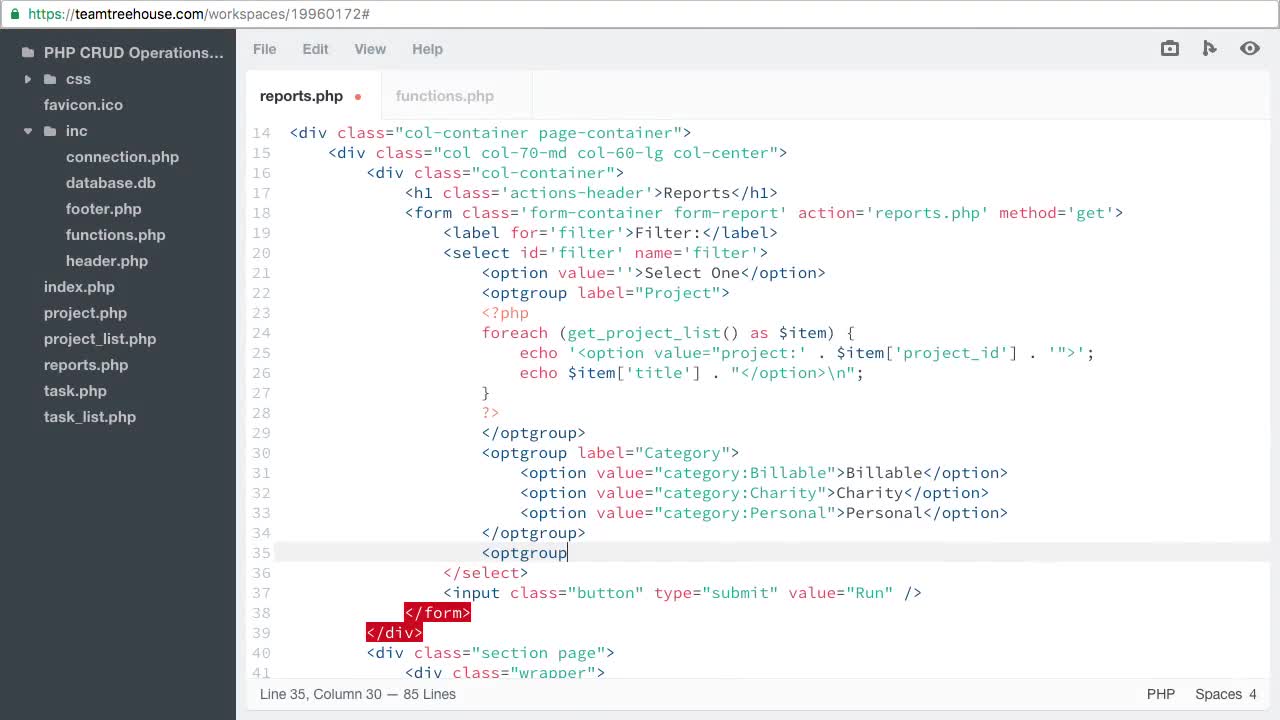
Task: Collapse the inc folder arrow
Action: pos(28,131)
